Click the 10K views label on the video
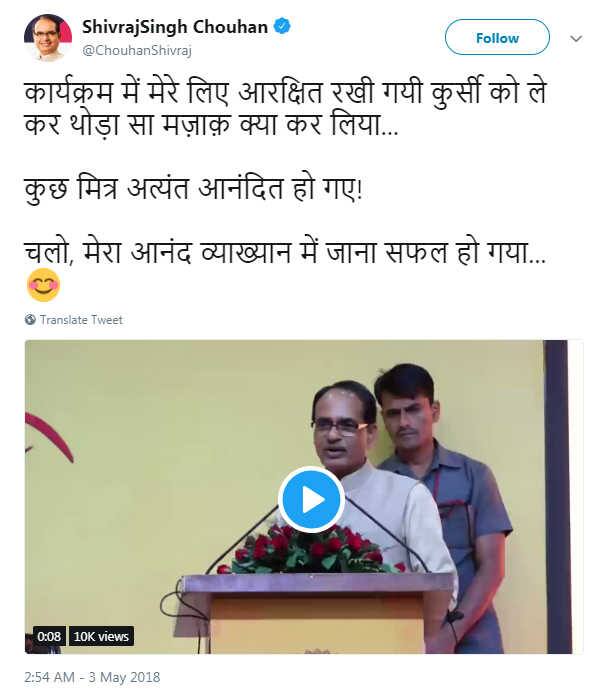The image size is (609, 692). point(101,636)
